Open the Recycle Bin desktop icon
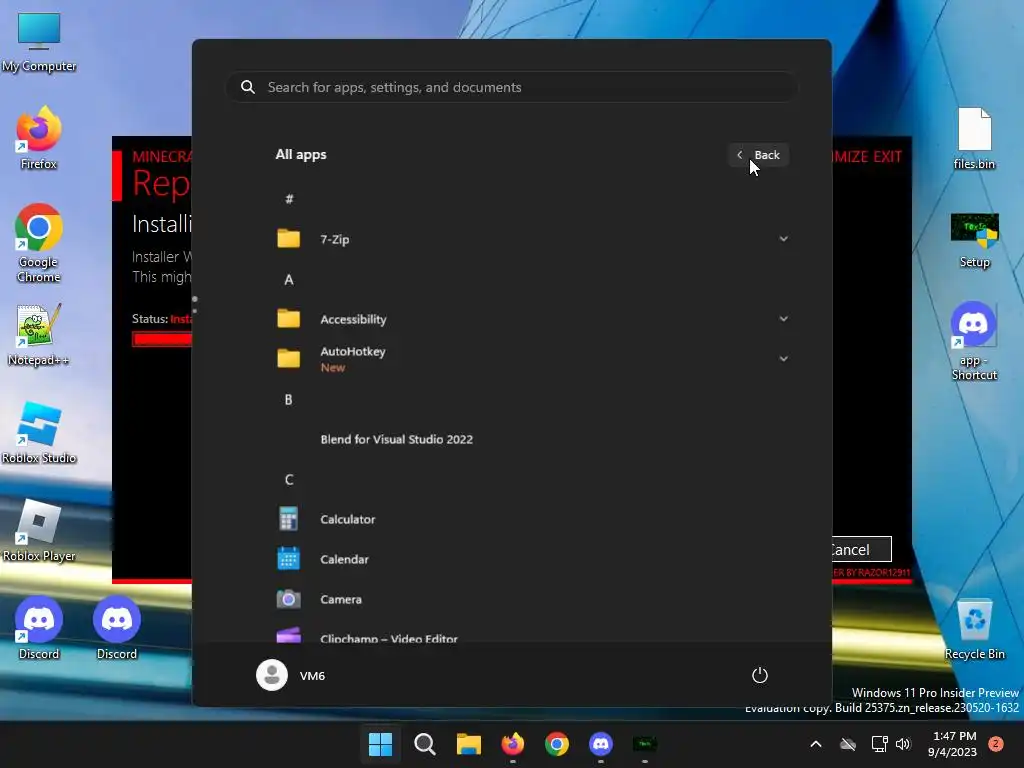This screenshot has width=1024, height=768. click(x=974, y=630)
